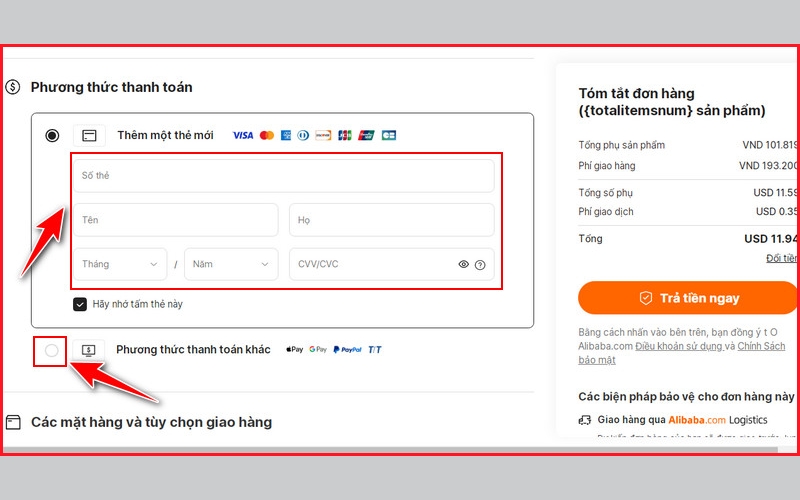This screenshot has width=800, height=500.
Task: Click the chevron arrow in the 'Năm' field
Action: coord(265,264)
